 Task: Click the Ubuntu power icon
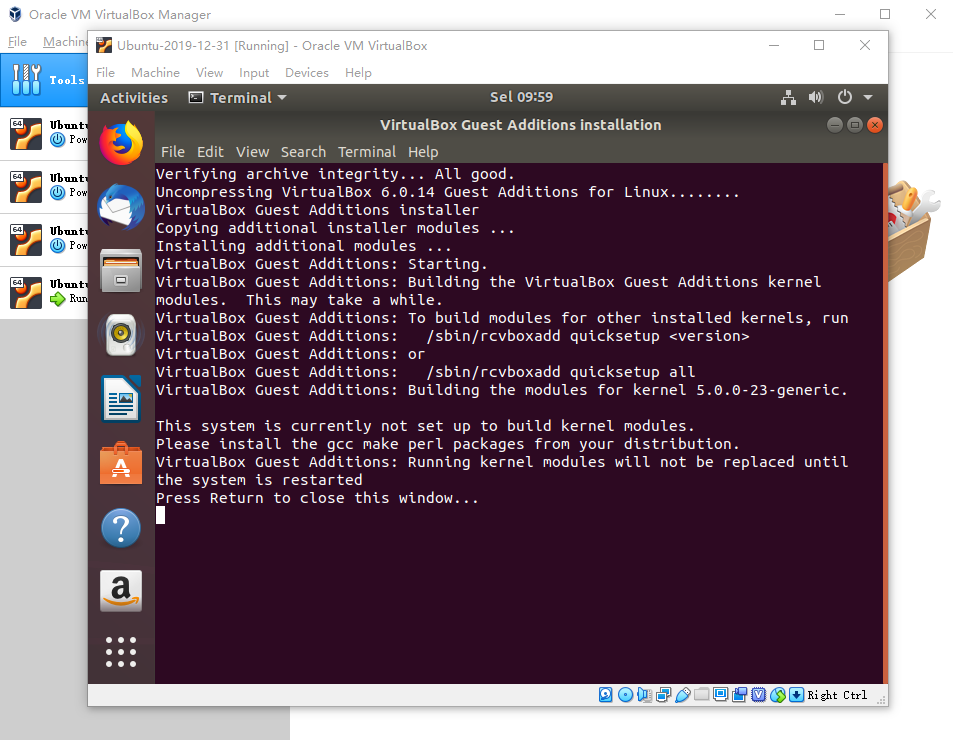point(845,97)
